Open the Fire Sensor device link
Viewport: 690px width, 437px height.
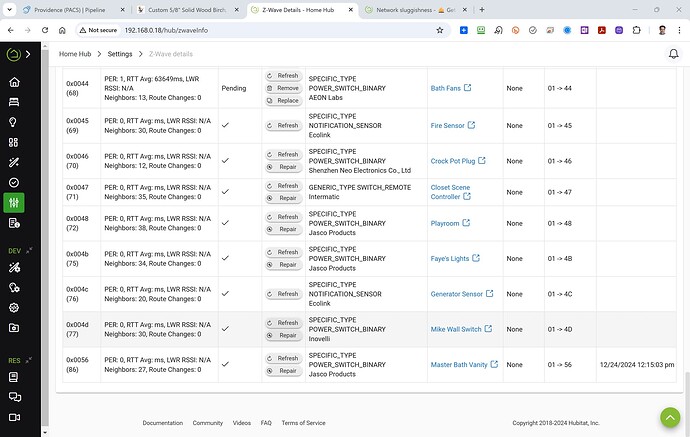point(452,125)
